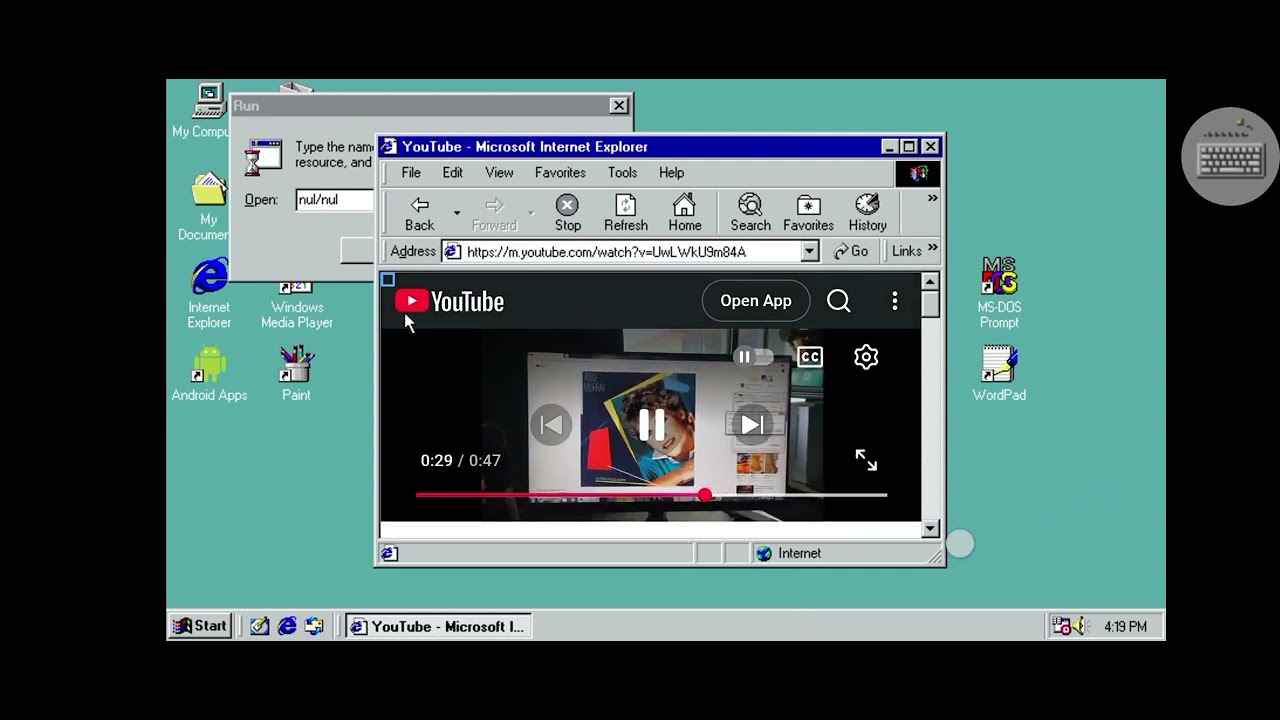Click the Show Desktop quick launch icon
Viewport: 1280px width, 720px height.
click(260, 626)
